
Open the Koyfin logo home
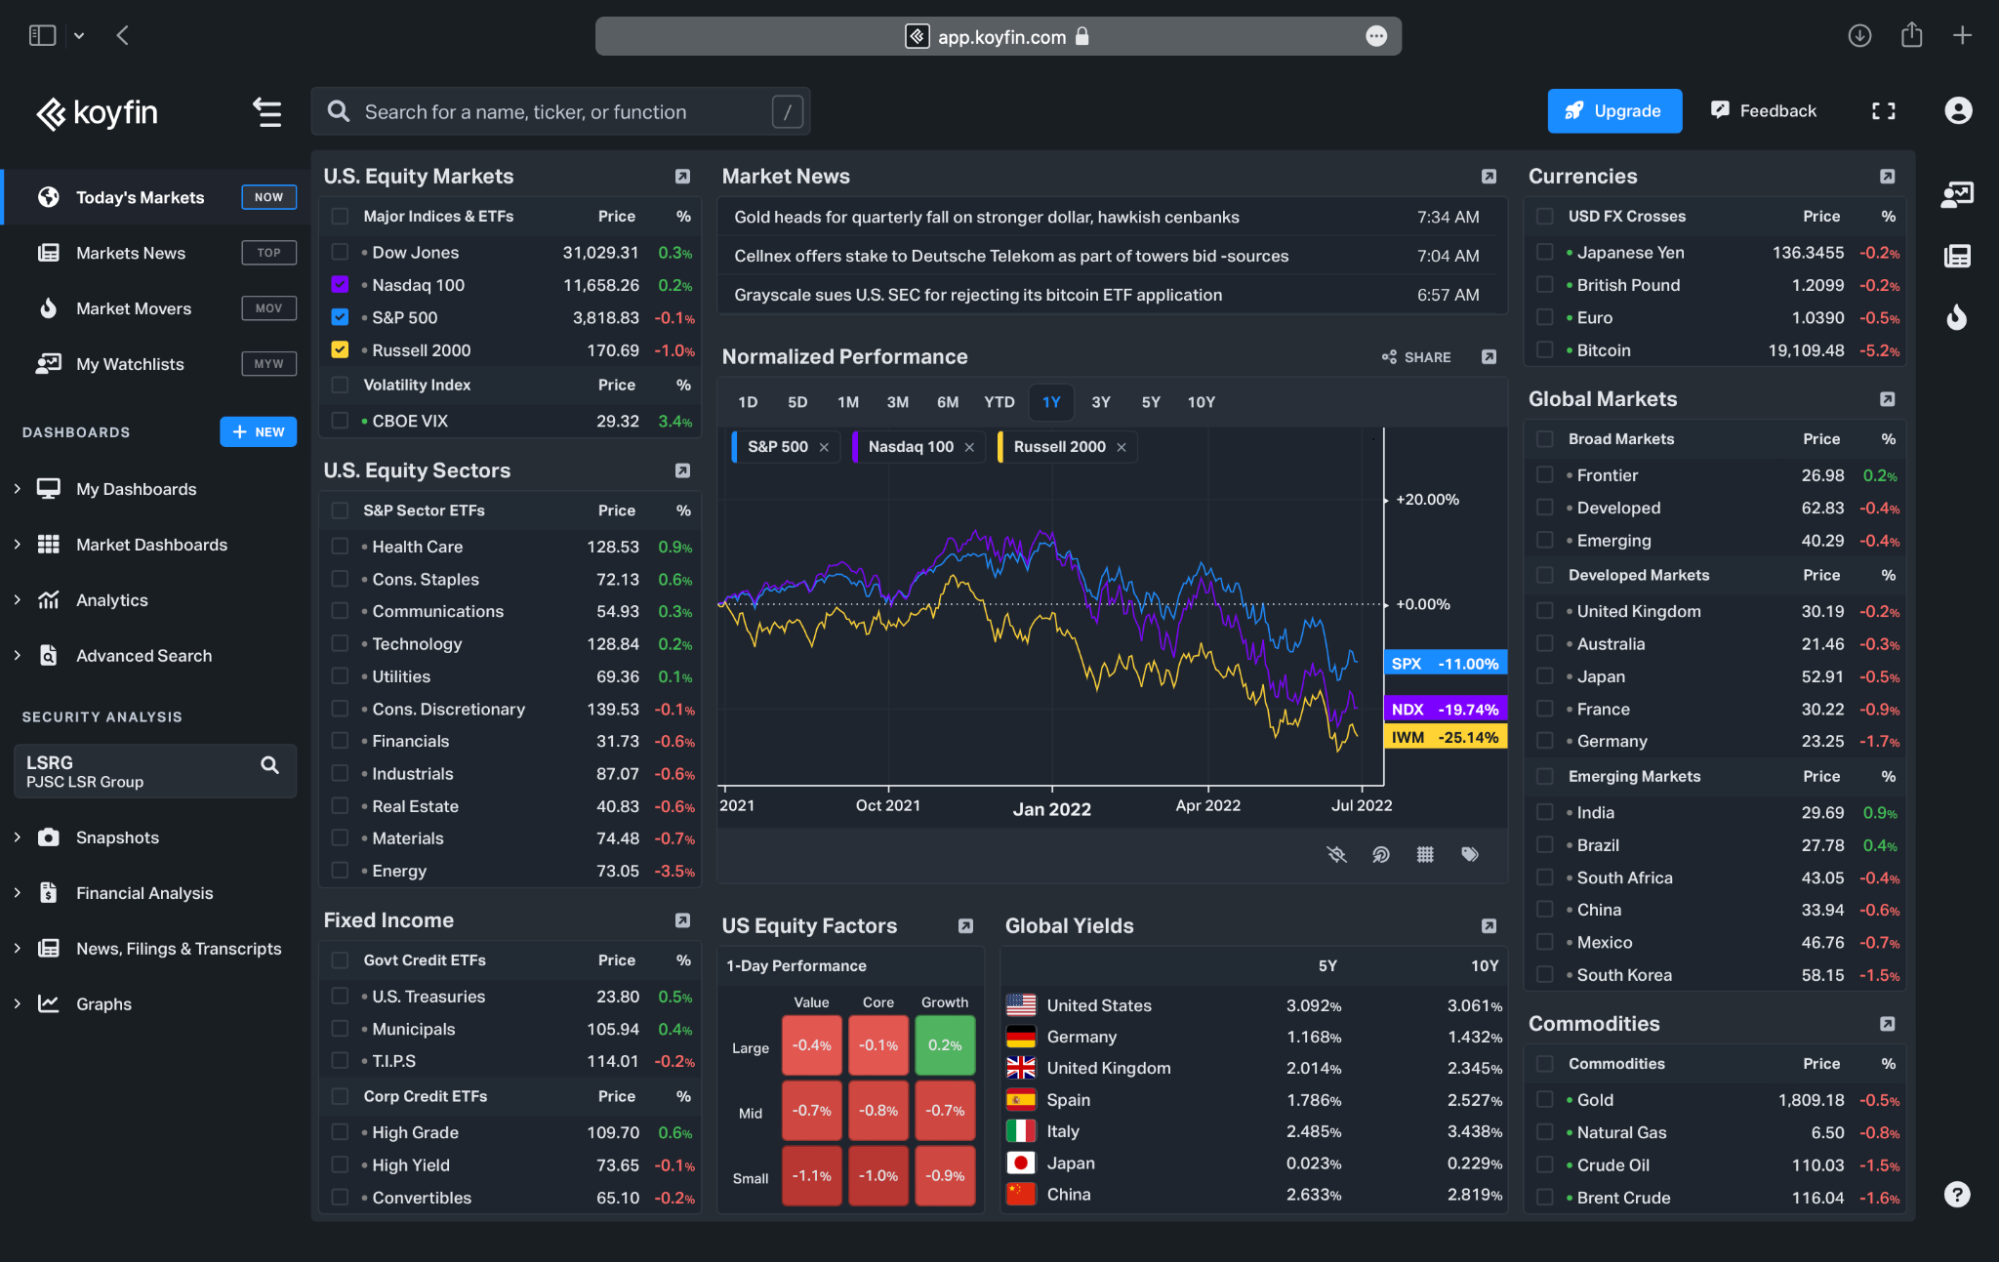[x=97, y=113]
